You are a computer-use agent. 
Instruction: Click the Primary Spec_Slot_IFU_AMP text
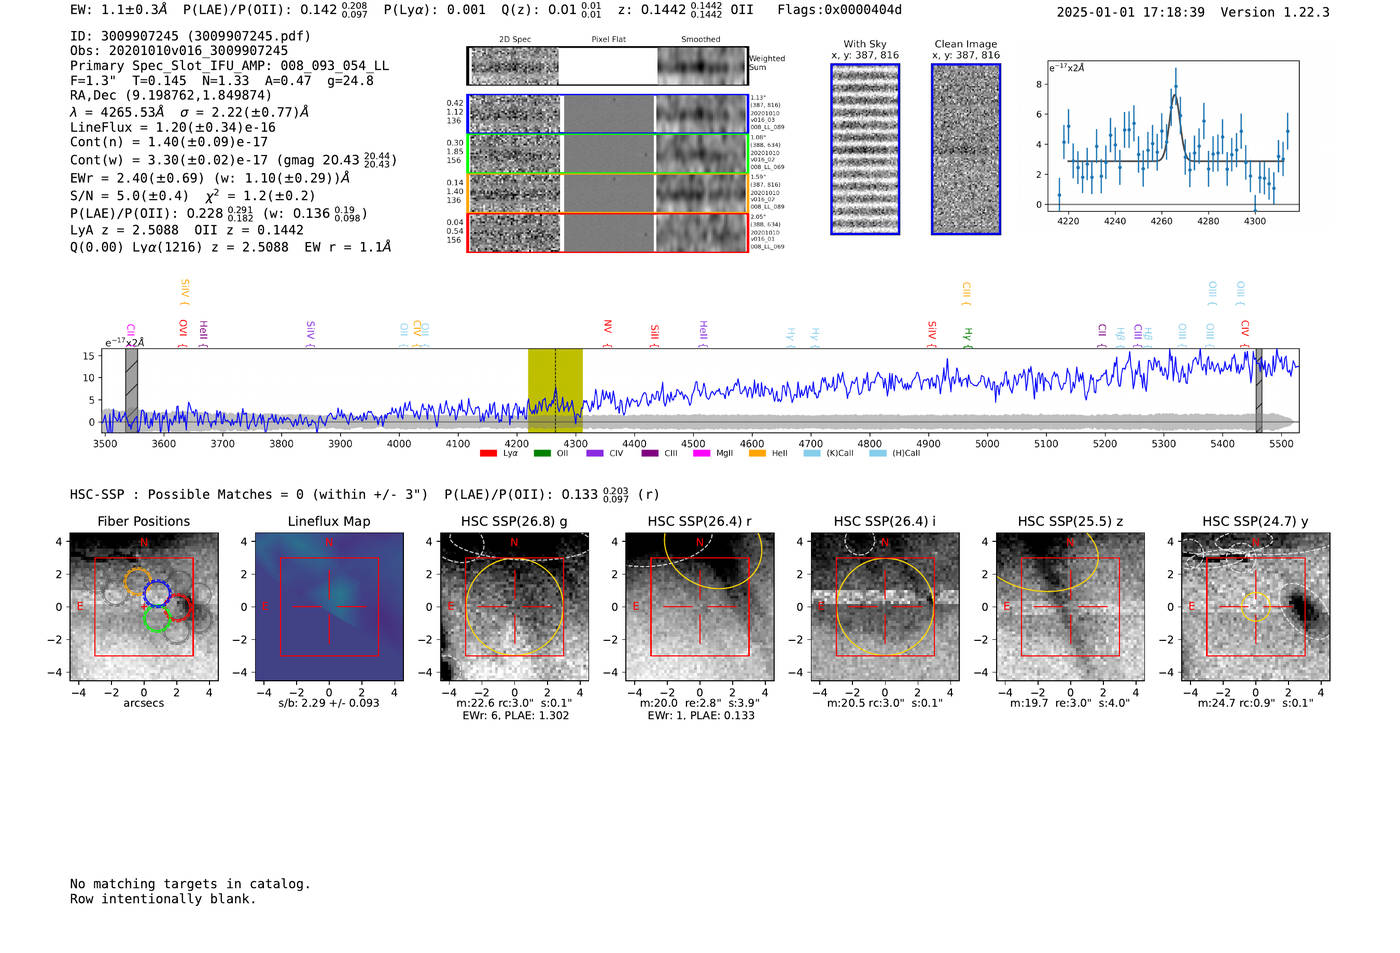click(x=229, y=66)
